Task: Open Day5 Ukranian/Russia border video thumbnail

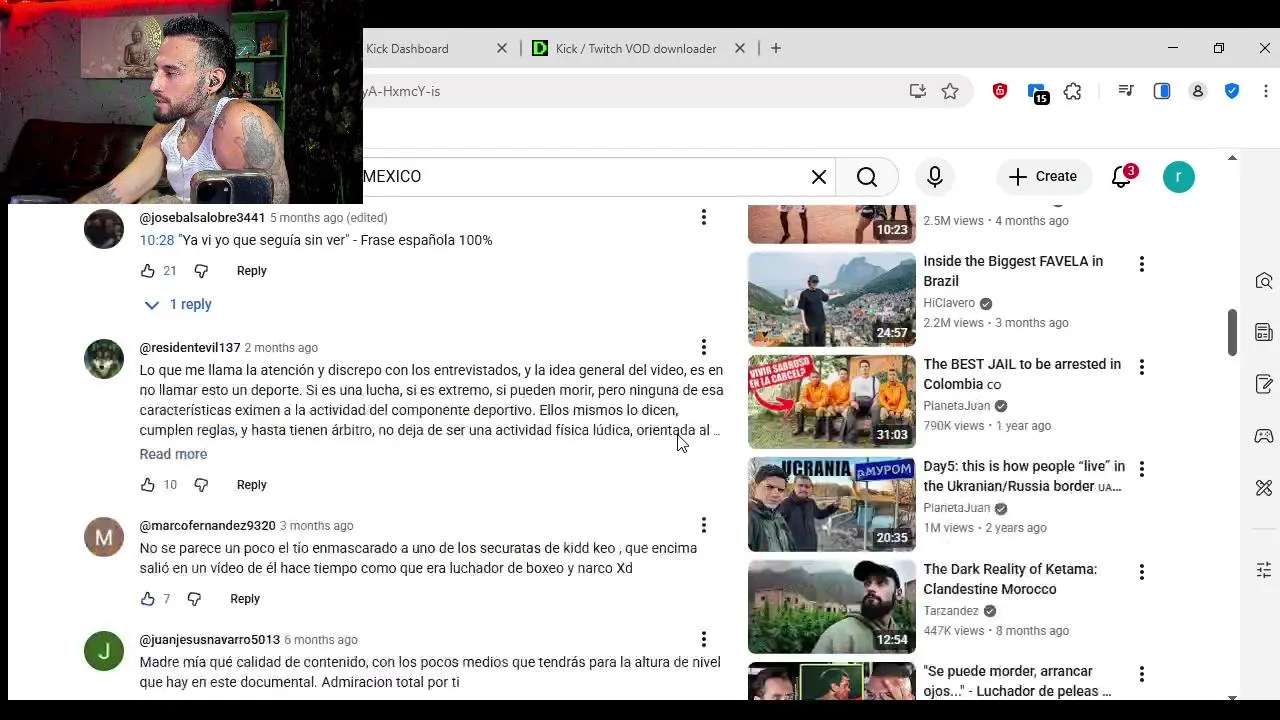Action: 832,505
